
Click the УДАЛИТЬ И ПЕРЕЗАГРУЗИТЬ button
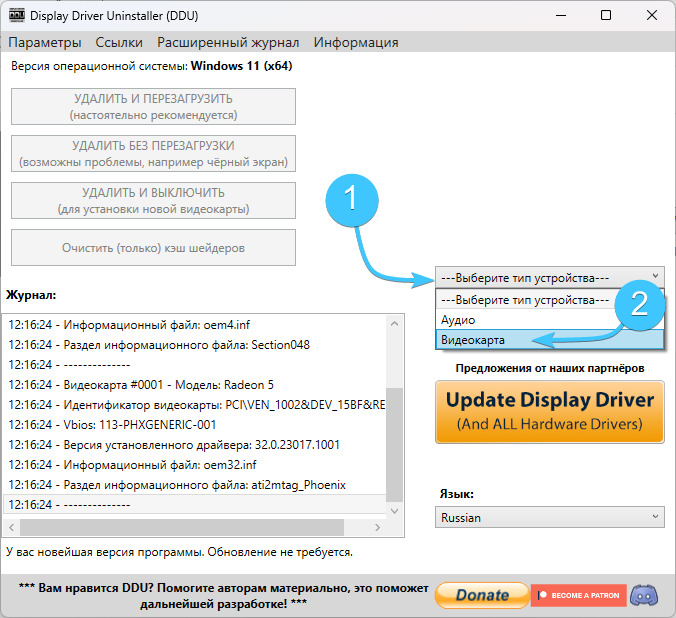coord(153,107)
